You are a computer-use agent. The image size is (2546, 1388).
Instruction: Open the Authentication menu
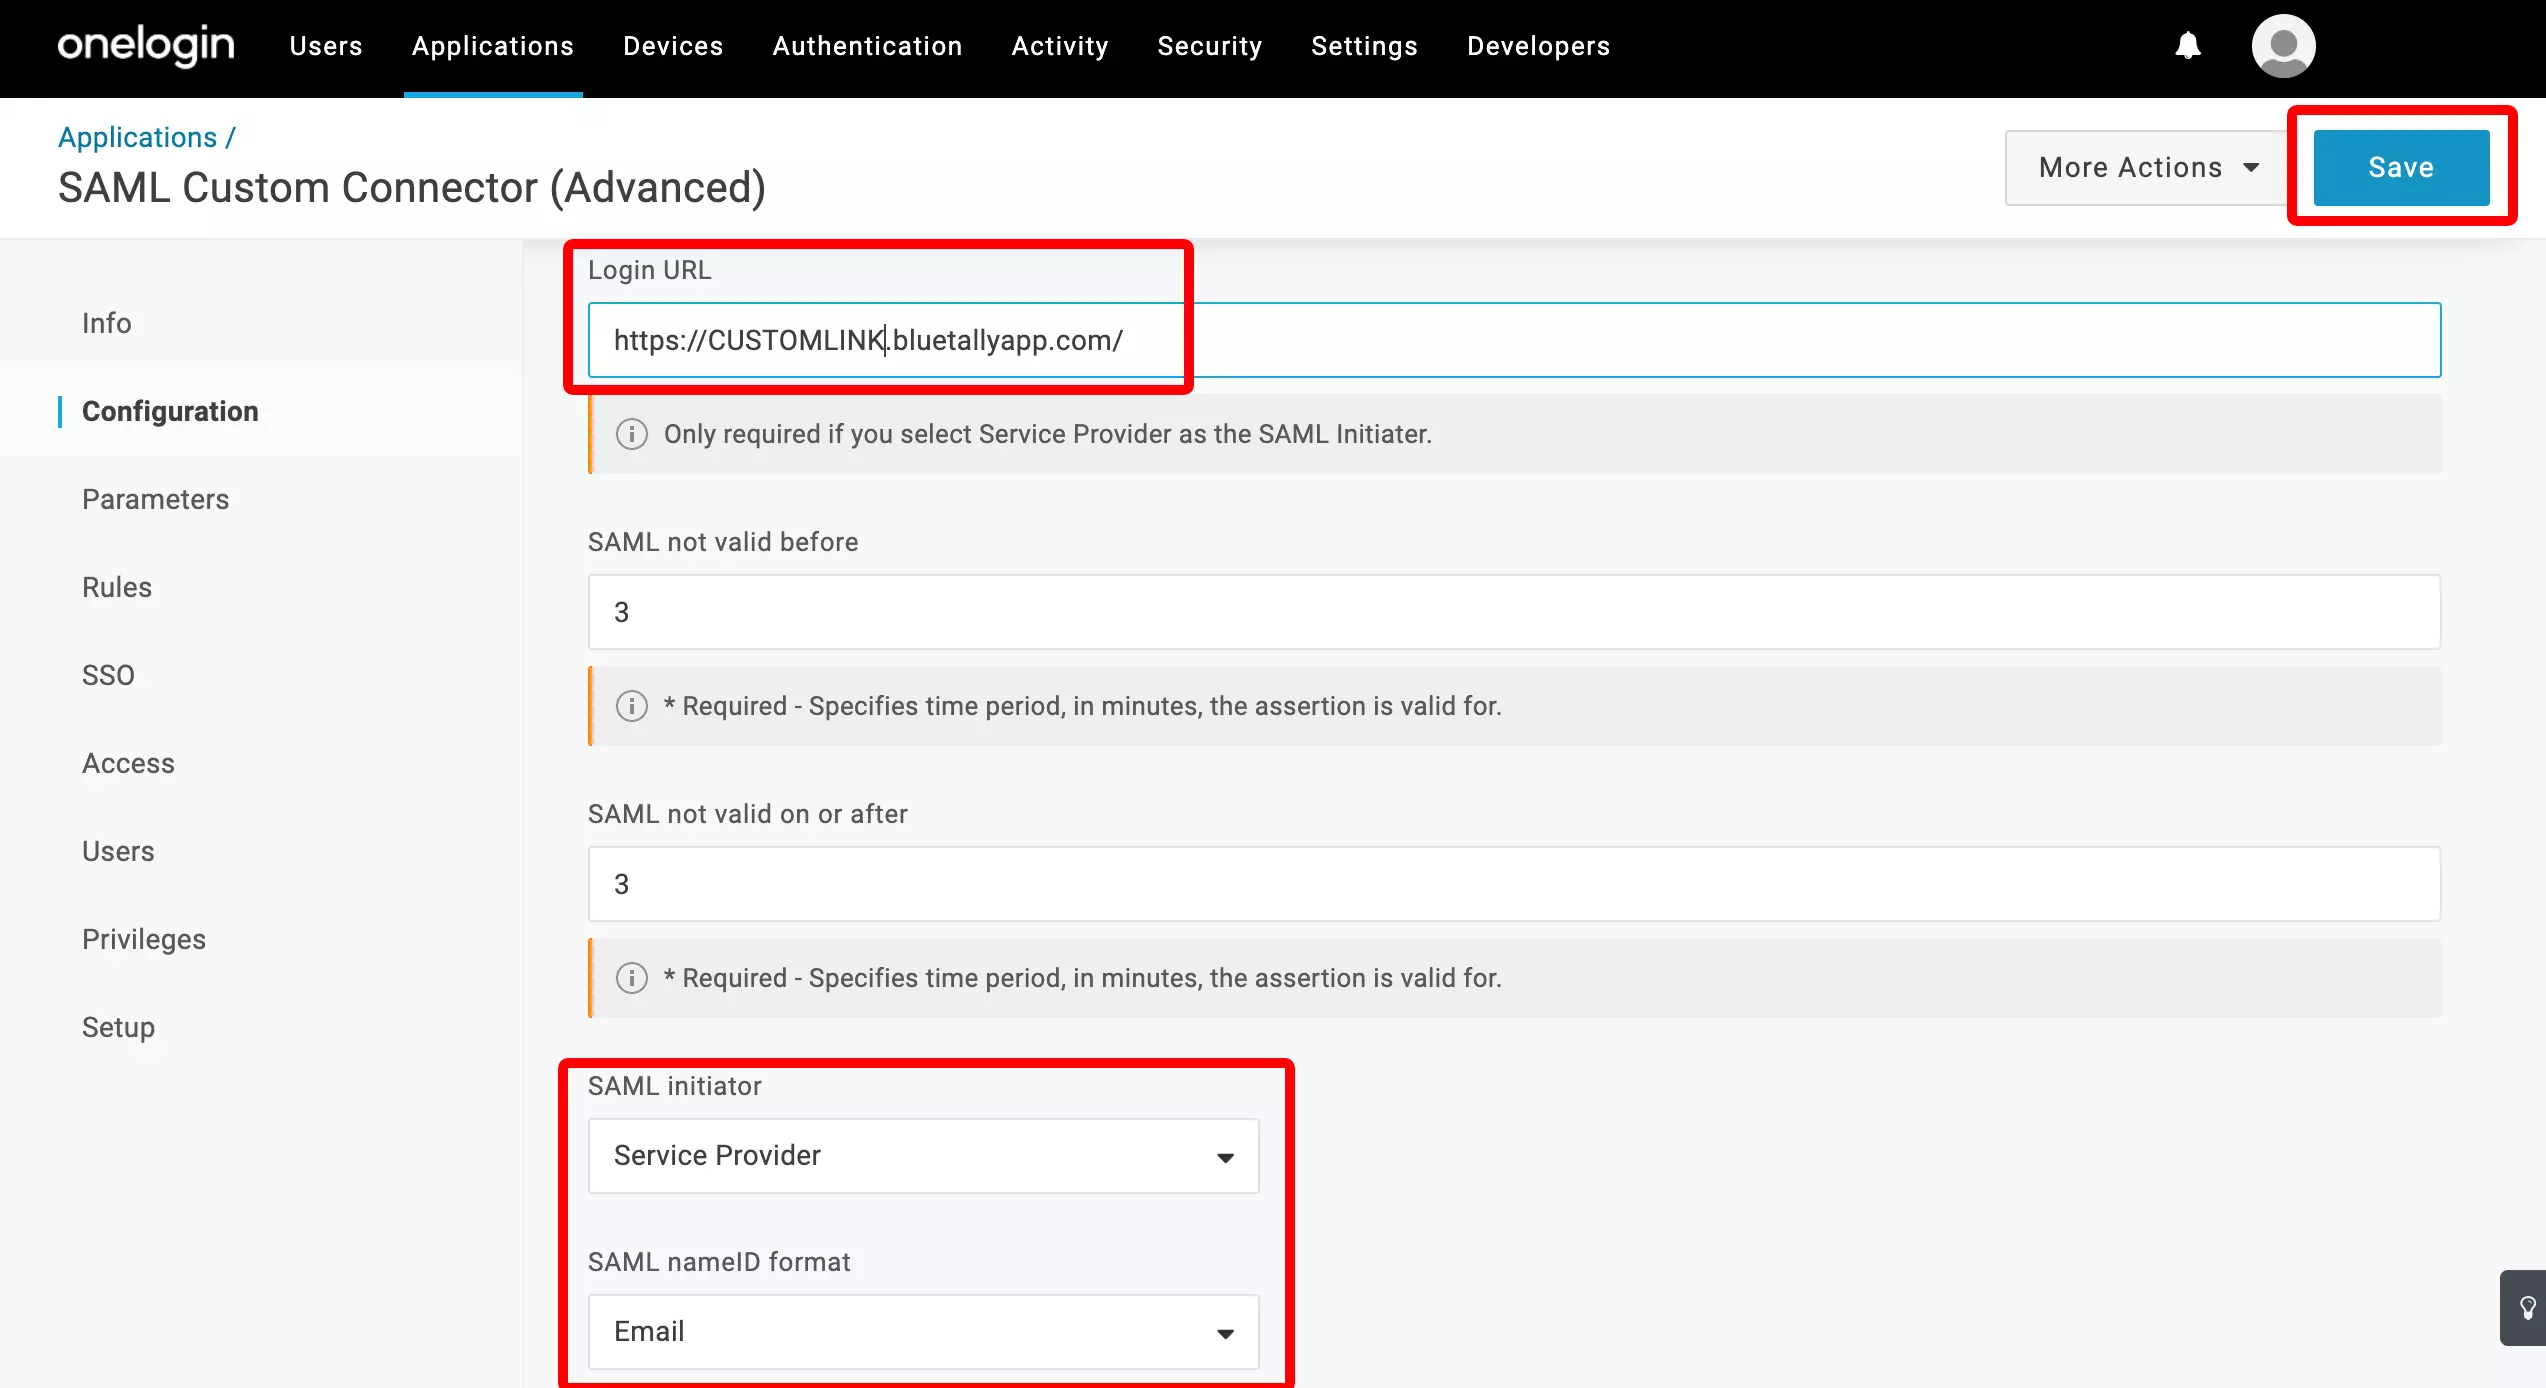pos(867,46)
